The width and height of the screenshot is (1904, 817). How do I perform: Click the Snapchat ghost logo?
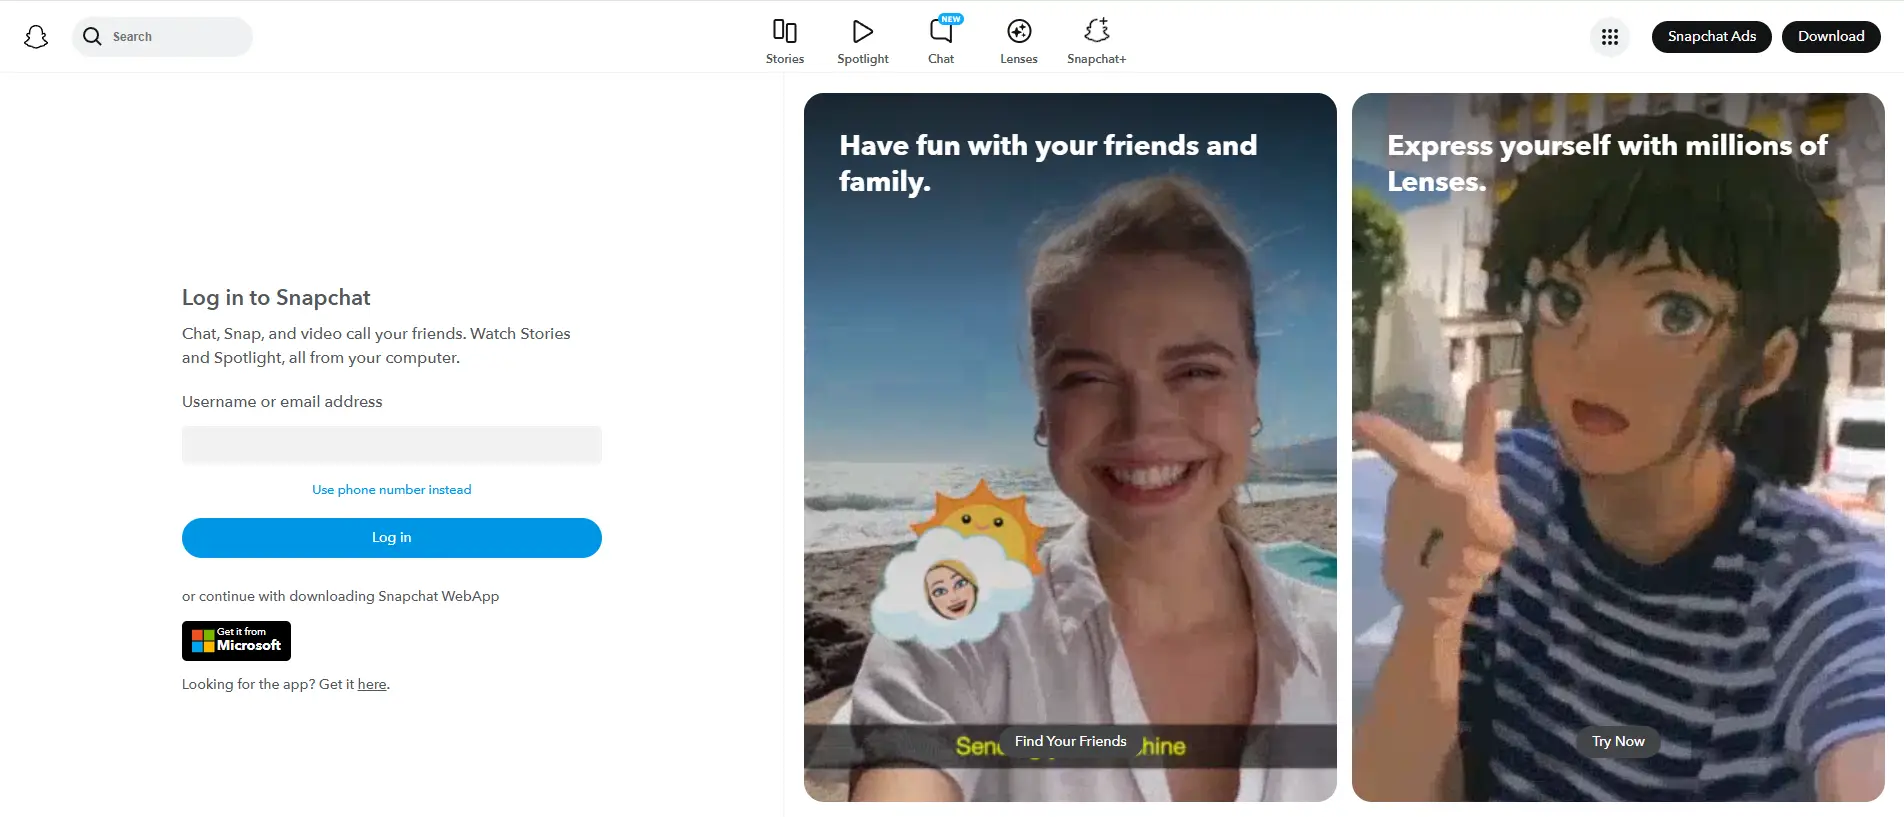tap(36, 37)
